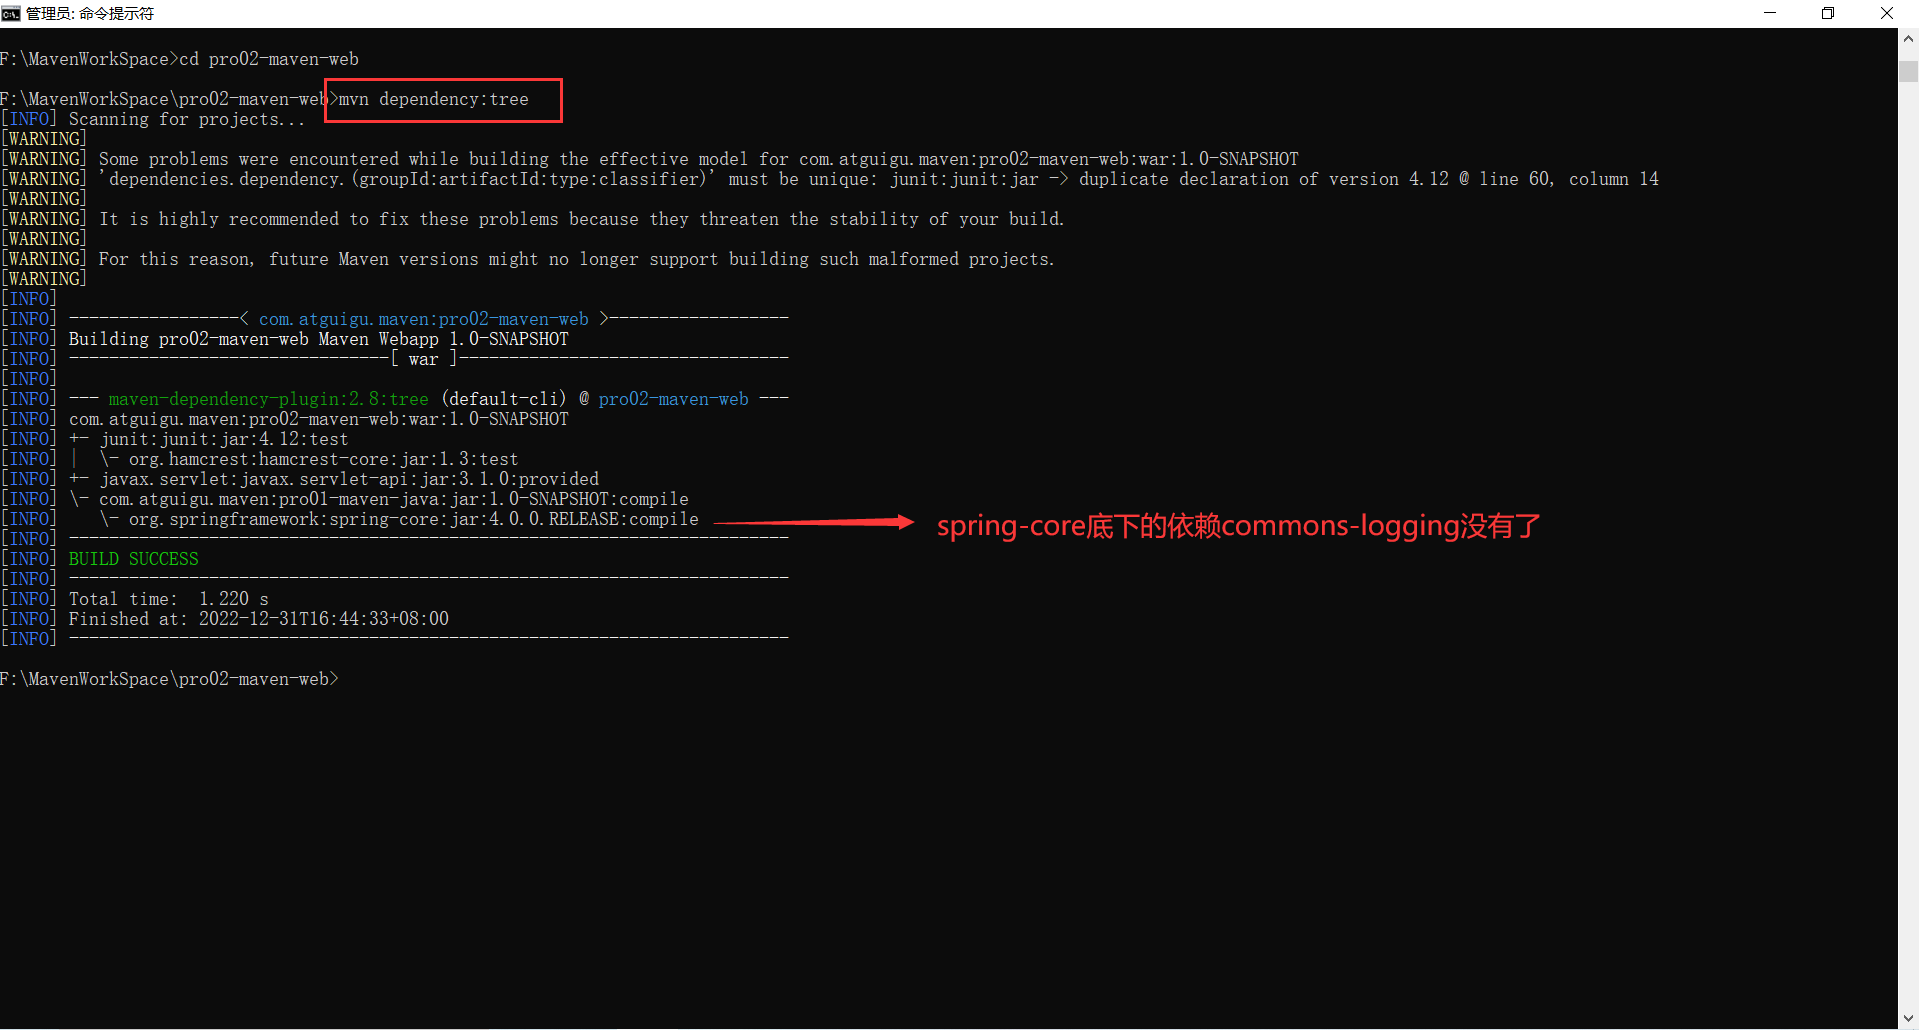Click 'Finished at: 2022-12-31T16:44:33+08:00' line

(258, 619)
